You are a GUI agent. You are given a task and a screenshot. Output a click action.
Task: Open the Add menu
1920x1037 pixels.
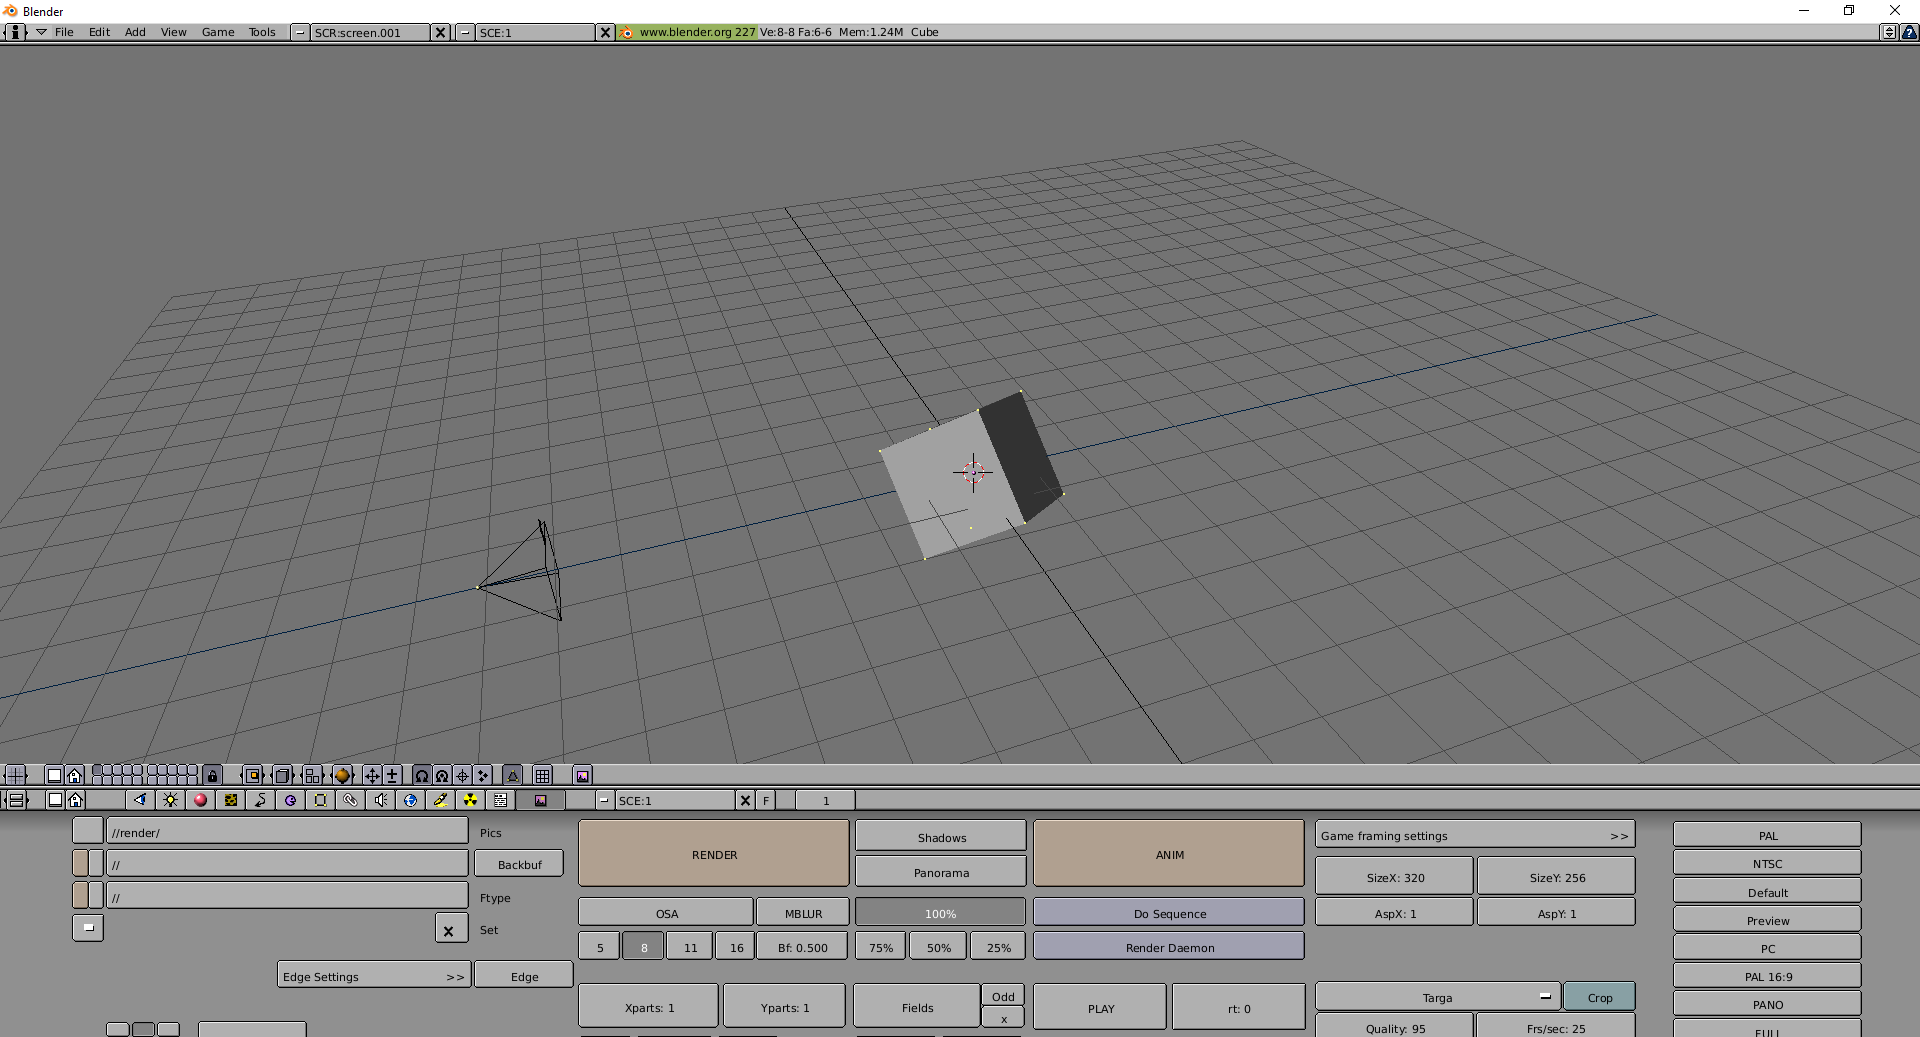tap(135, 32)
